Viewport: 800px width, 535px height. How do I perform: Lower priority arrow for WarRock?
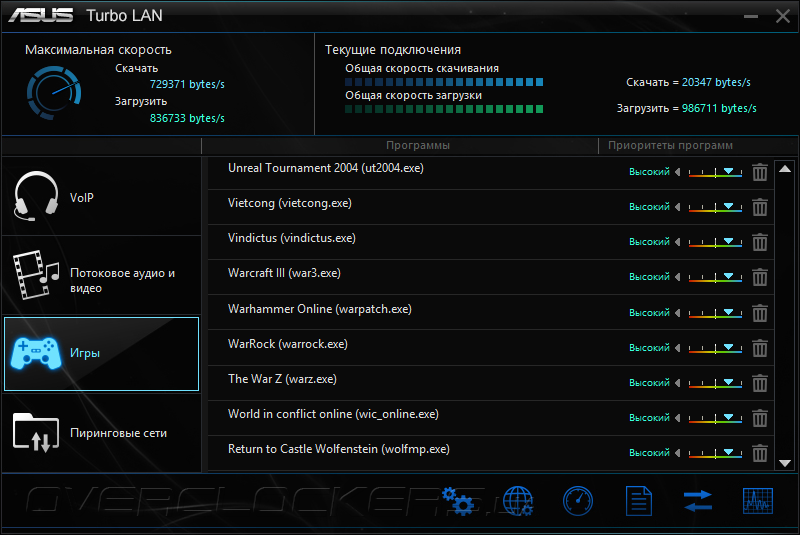(x=678, y=348)
